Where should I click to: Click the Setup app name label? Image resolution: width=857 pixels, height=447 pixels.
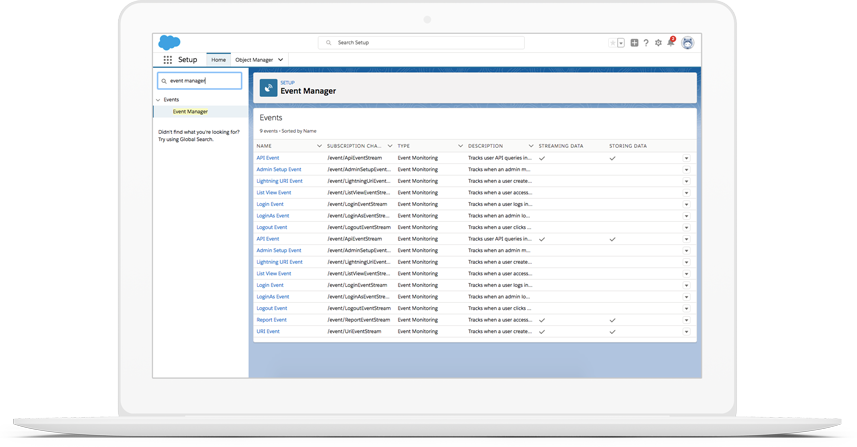pyautogui.click(x=187, y=60)
